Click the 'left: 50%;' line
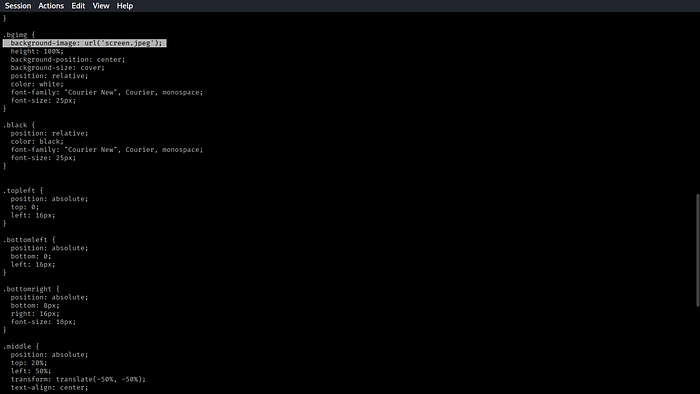Image resolution: width=700 pixels, height=394 pixels. click(31, 371)
